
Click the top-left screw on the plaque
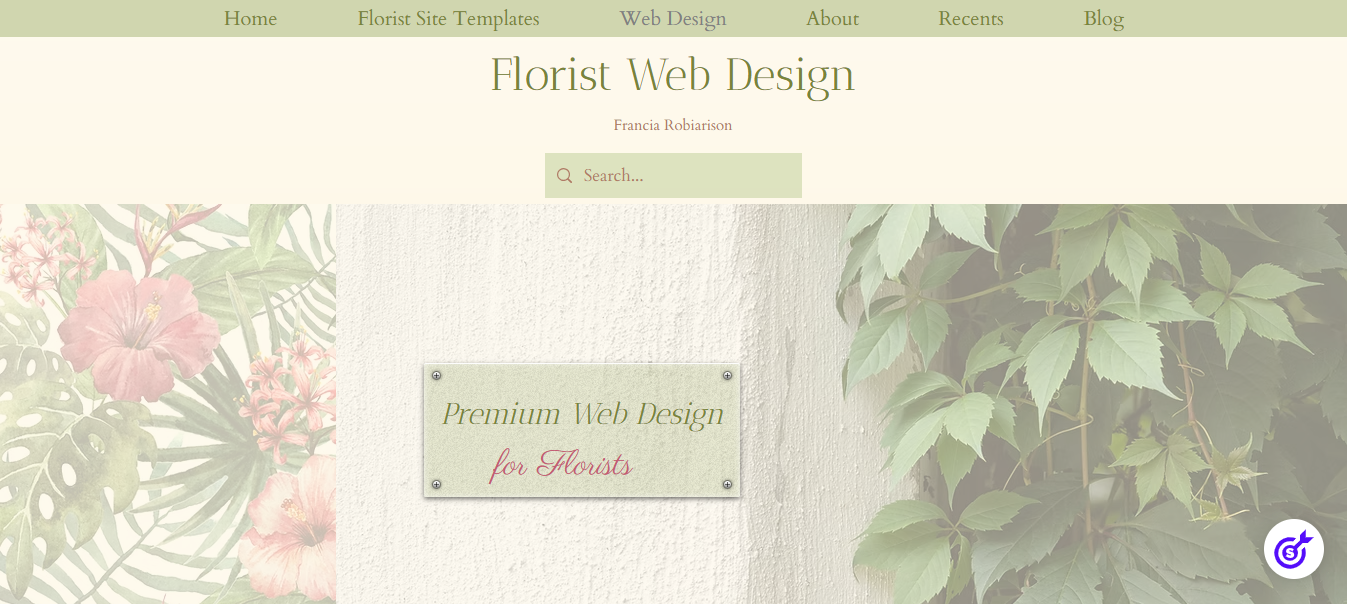point(436,375)
